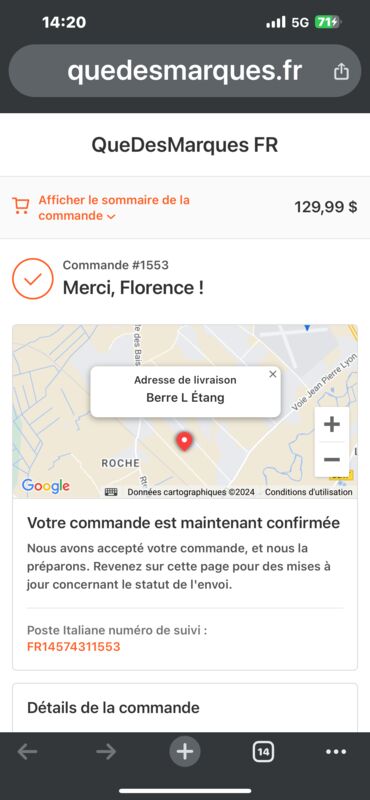The image size is (370, 800).
Task: Tap the Détails de la commande heading
Action: (113, 708)
